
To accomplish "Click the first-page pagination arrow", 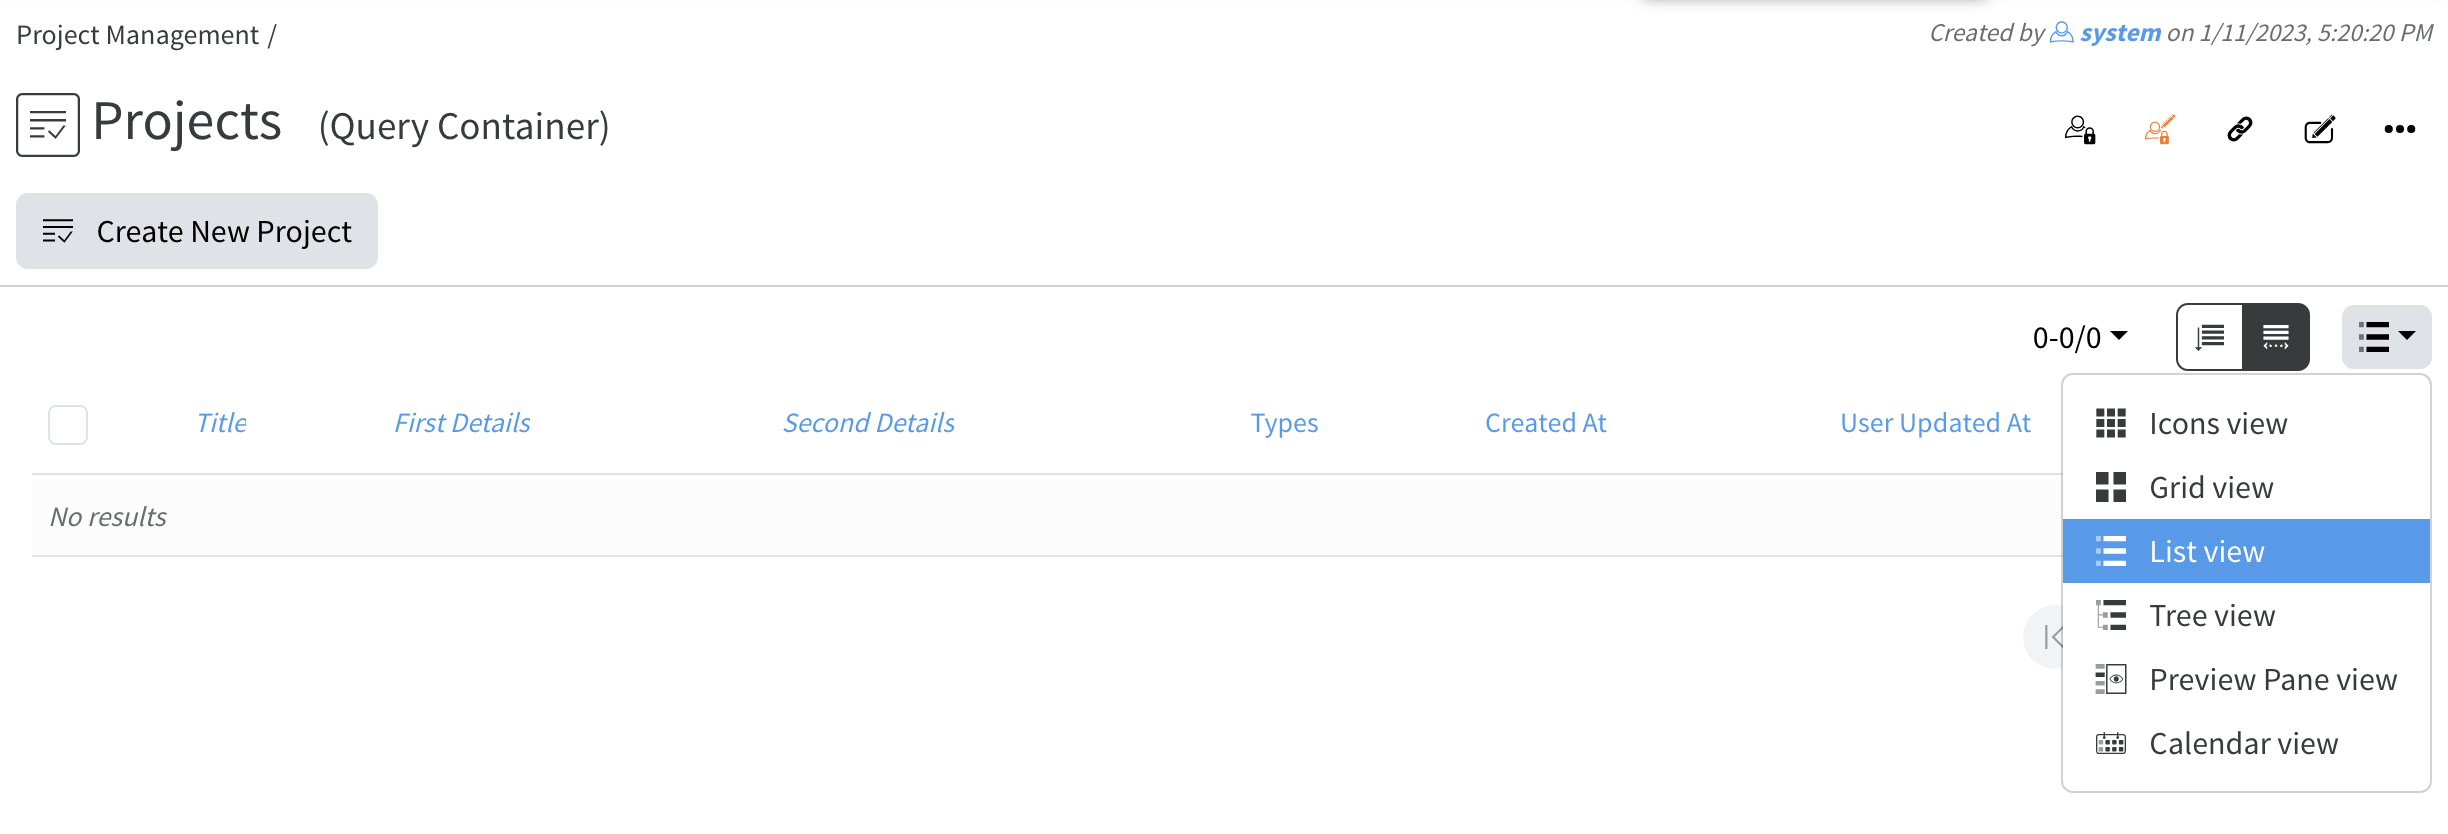I will tap(2050, 637).
